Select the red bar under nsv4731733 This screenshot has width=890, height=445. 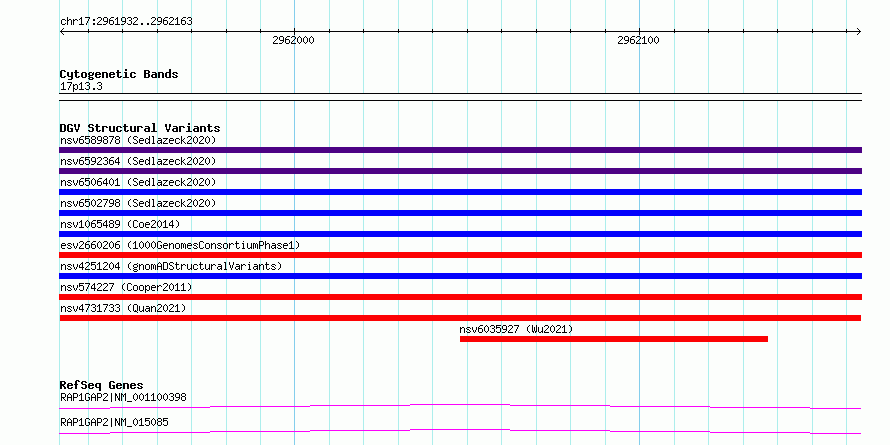(x=460, y=318)
